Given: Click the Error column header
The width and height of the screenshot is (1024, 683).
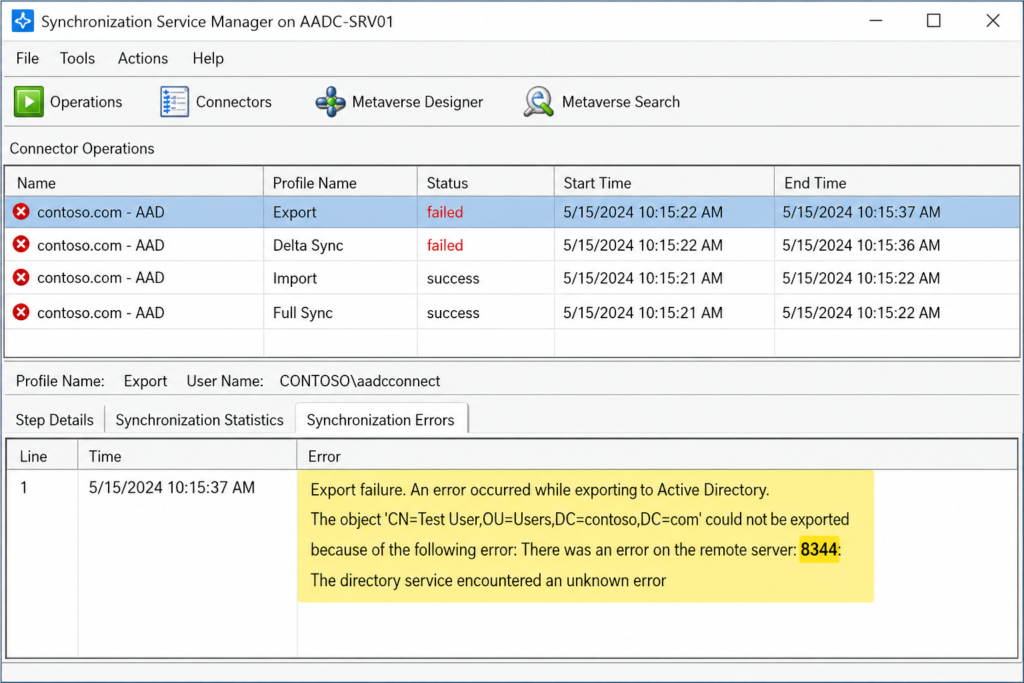Looking at the screenshot, I should click(657, 456).
